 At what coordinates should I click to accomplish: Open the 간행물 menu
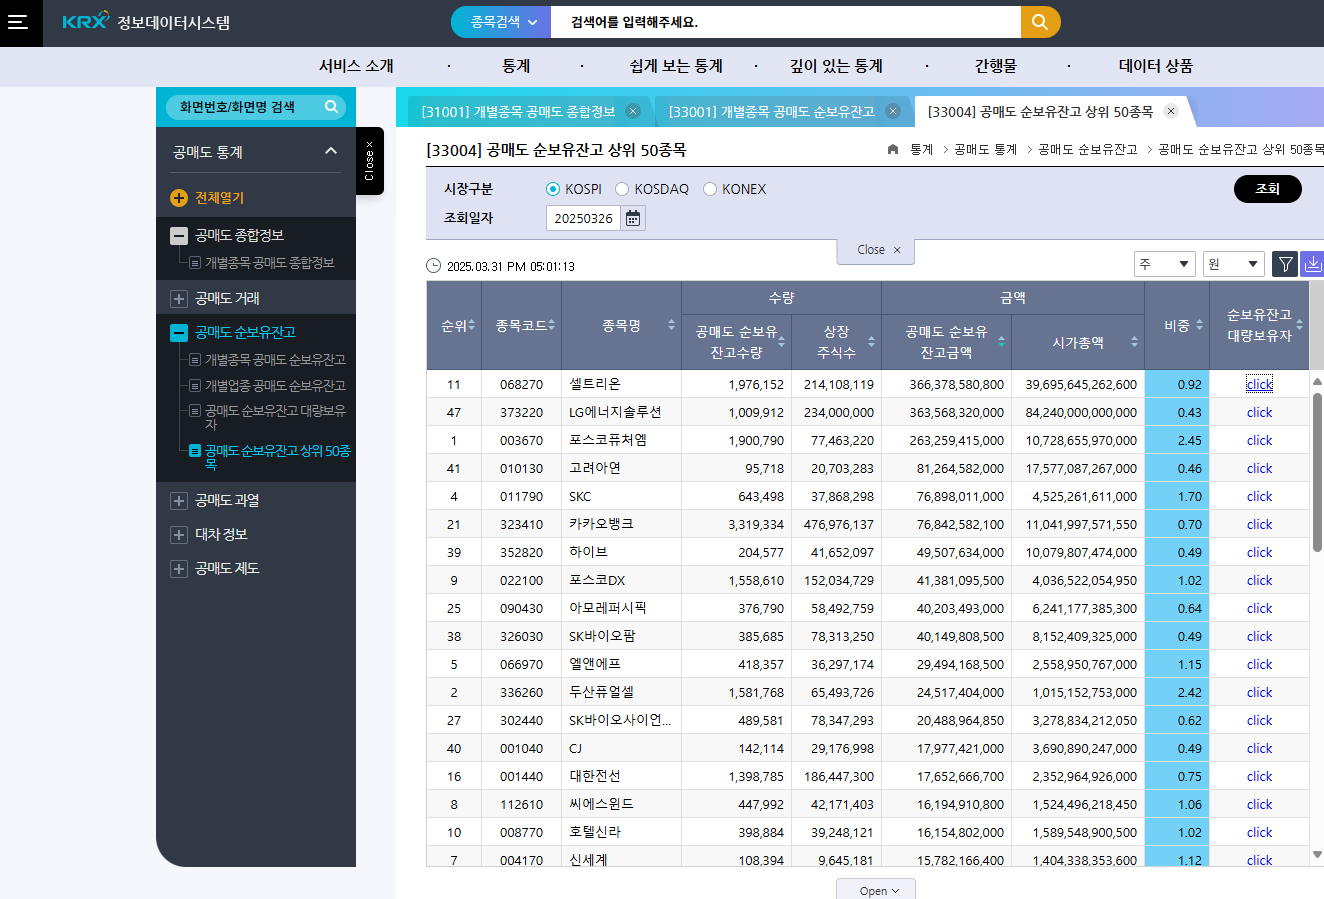coord(996,66)
